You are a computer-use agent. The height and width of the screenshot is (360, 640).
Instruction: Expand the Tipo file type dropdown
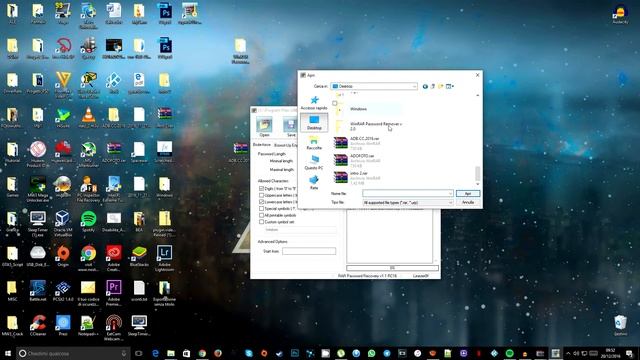(x=450, y=202)
